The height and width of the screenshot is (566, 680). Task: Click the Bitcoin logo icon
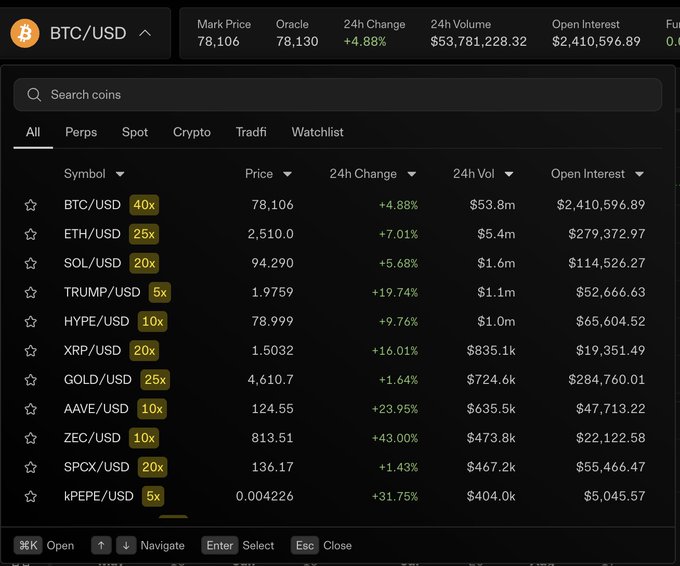pyautogui.click(x=25, y=33)
